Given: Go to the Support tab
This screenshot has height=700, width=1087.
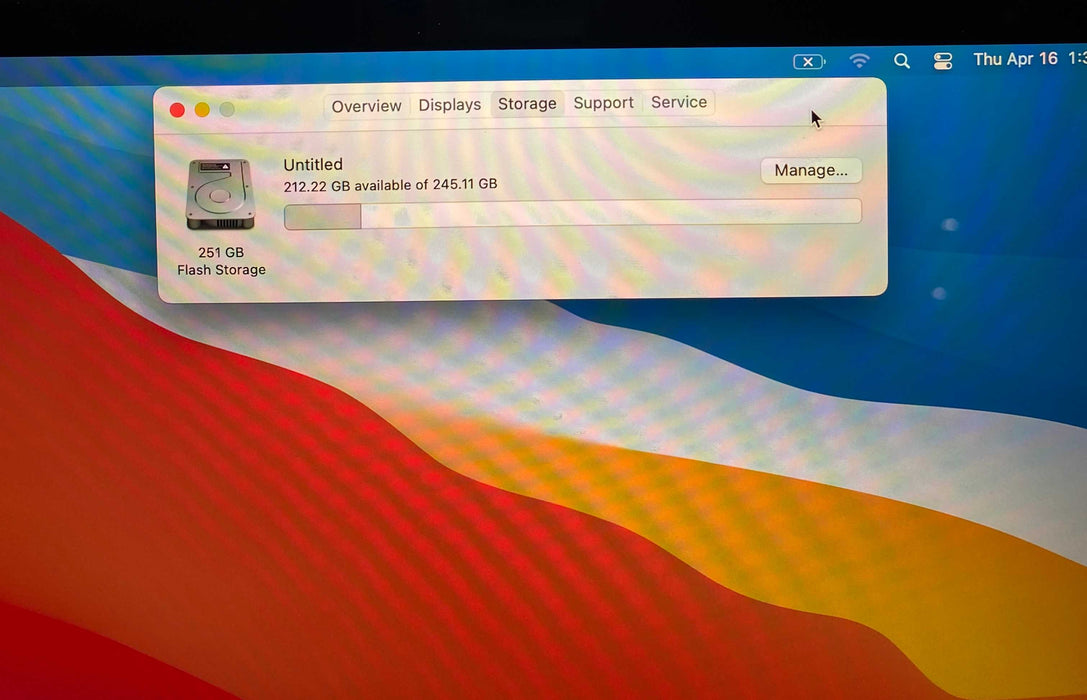Looking at the screenshot, I should [x=603, y=103].
